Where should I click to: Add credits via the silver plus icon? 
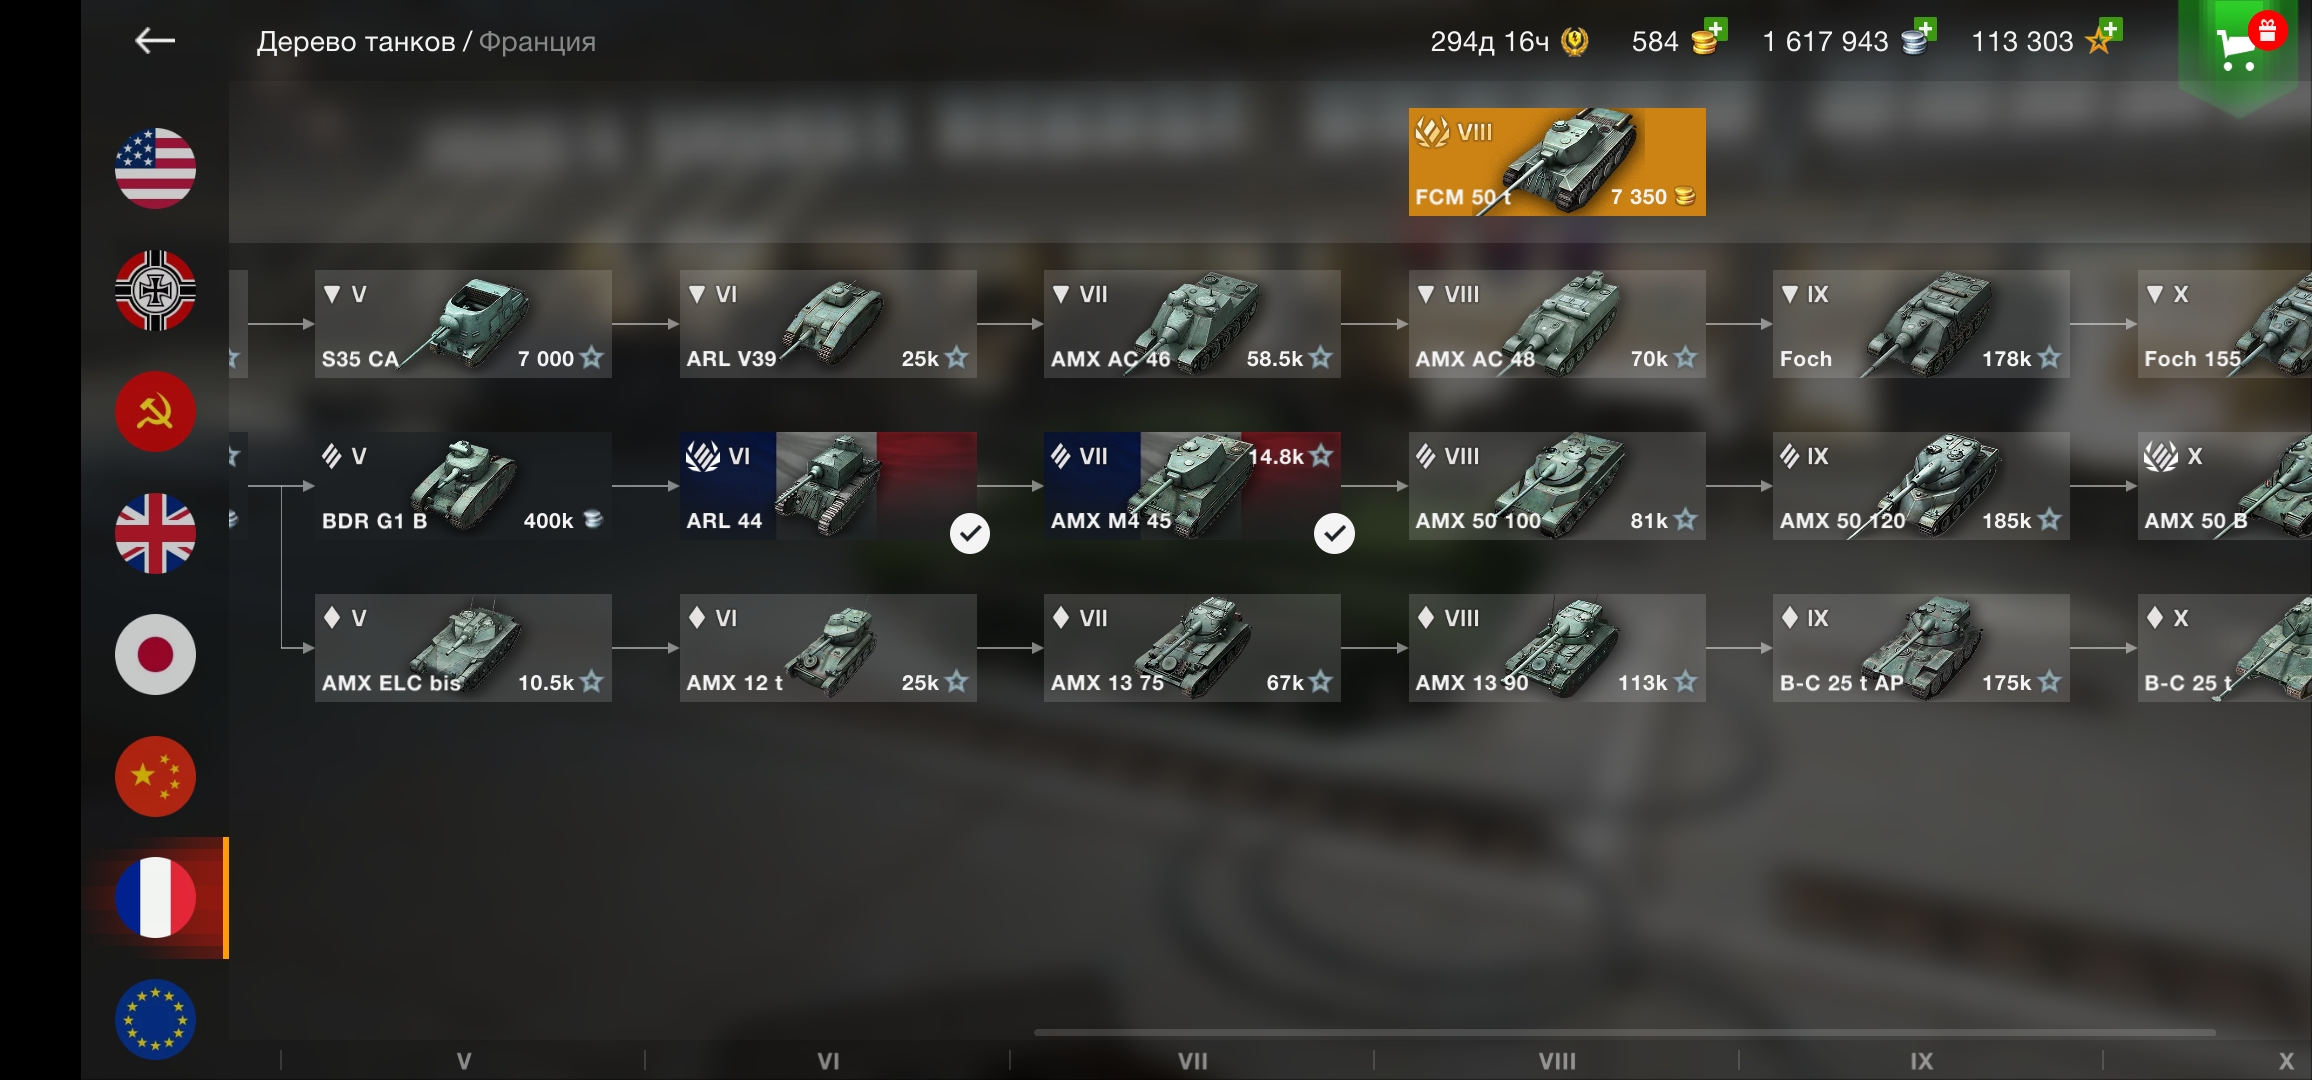click(x=1919, y=38)
